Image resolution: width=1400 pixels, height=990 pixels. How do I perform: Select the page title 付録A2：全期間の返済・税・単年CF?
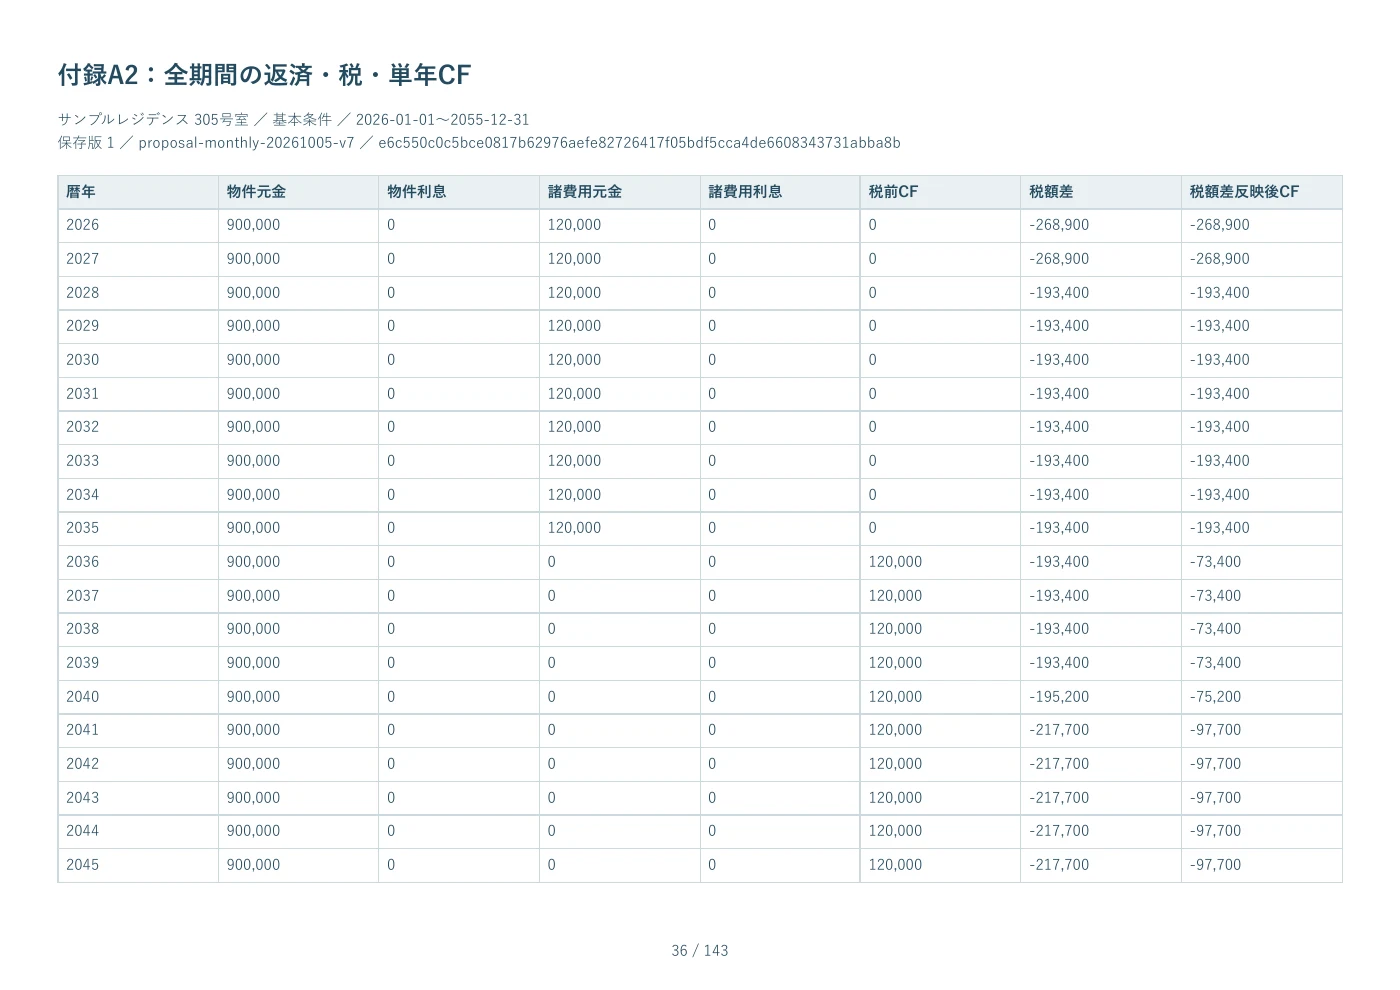tap(264, 75)
